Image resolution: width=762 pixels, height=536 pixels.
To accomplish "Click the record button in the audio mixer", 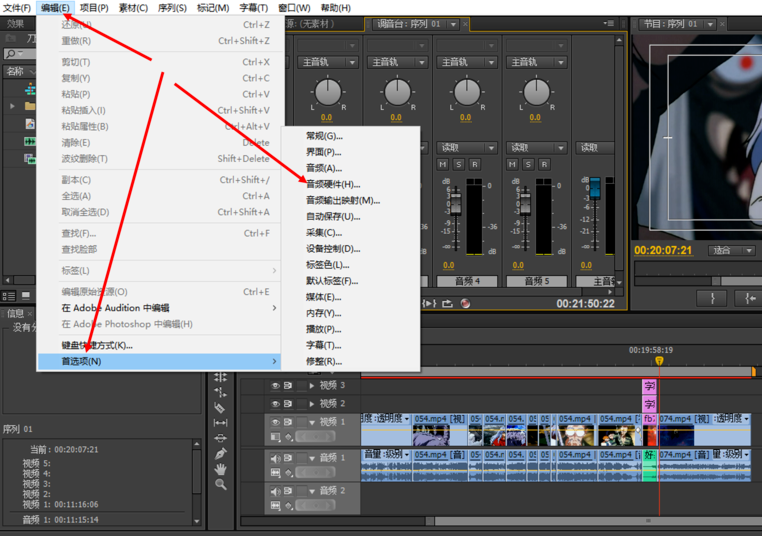I will pos(465,303).
